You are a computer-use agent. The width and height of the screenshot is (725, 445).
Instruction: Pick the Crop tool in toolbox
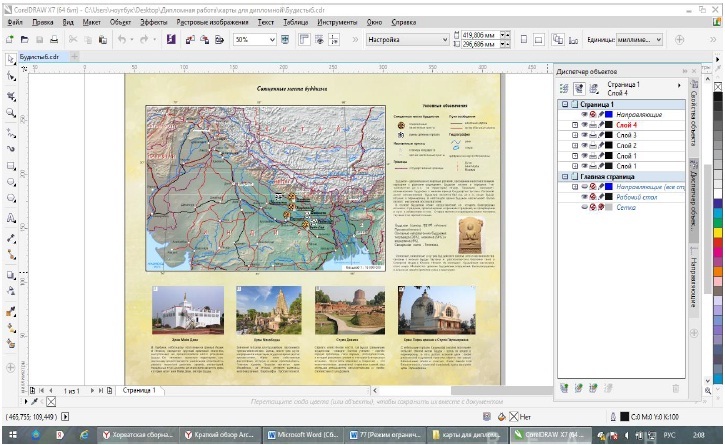pos(10,96)
